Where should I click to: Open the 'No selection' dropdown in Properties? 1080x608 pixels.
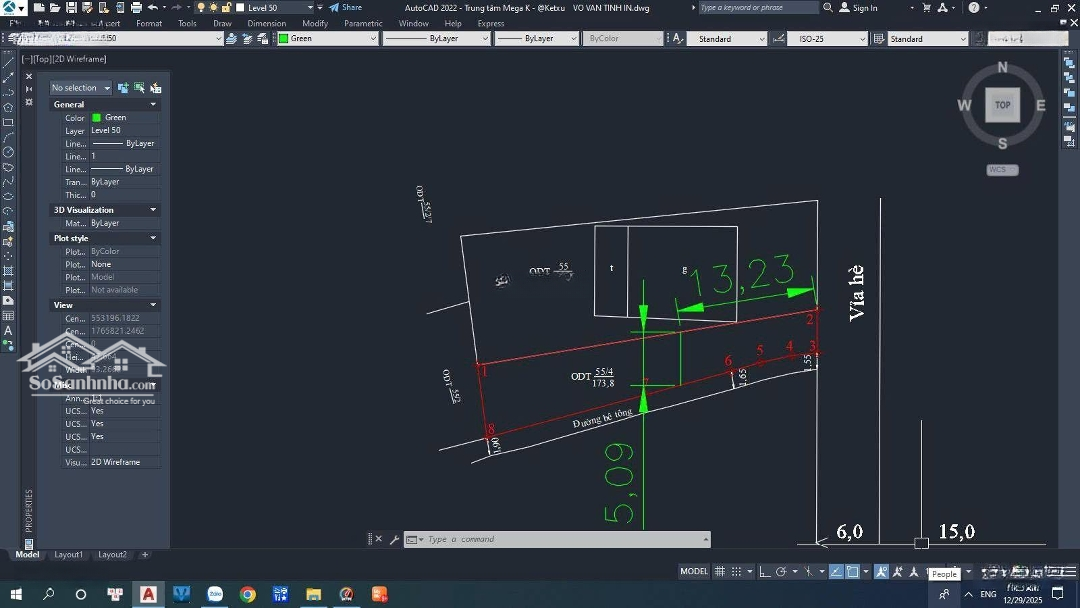81,88
